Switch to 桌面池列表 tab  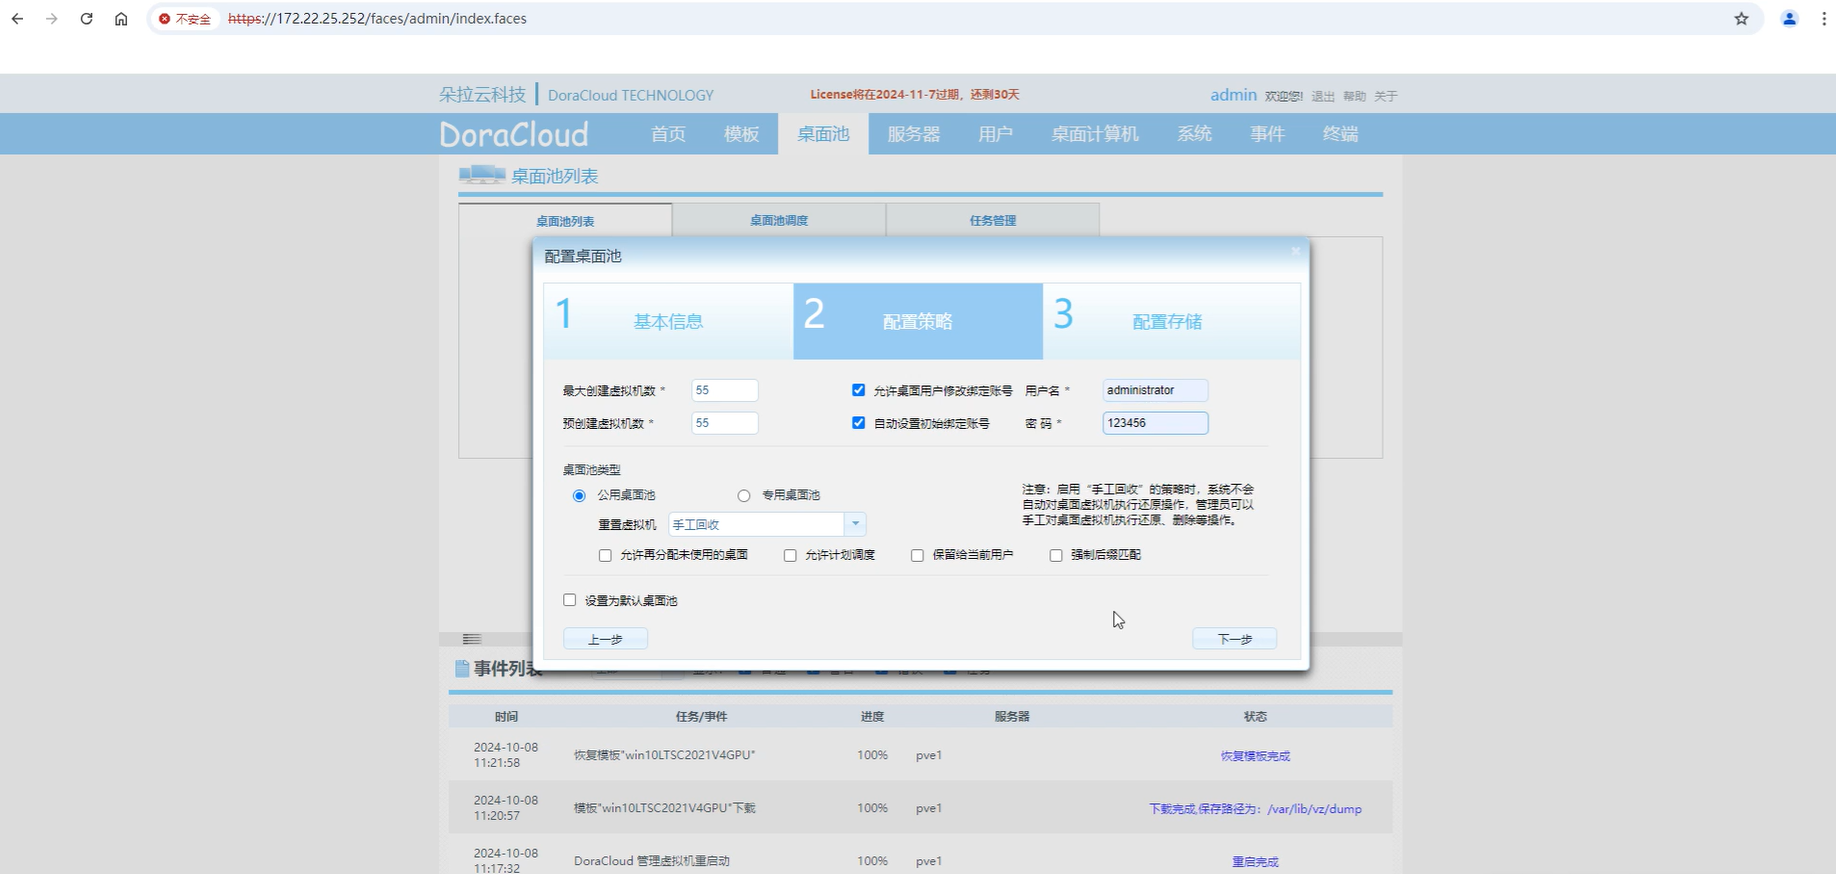565,221
